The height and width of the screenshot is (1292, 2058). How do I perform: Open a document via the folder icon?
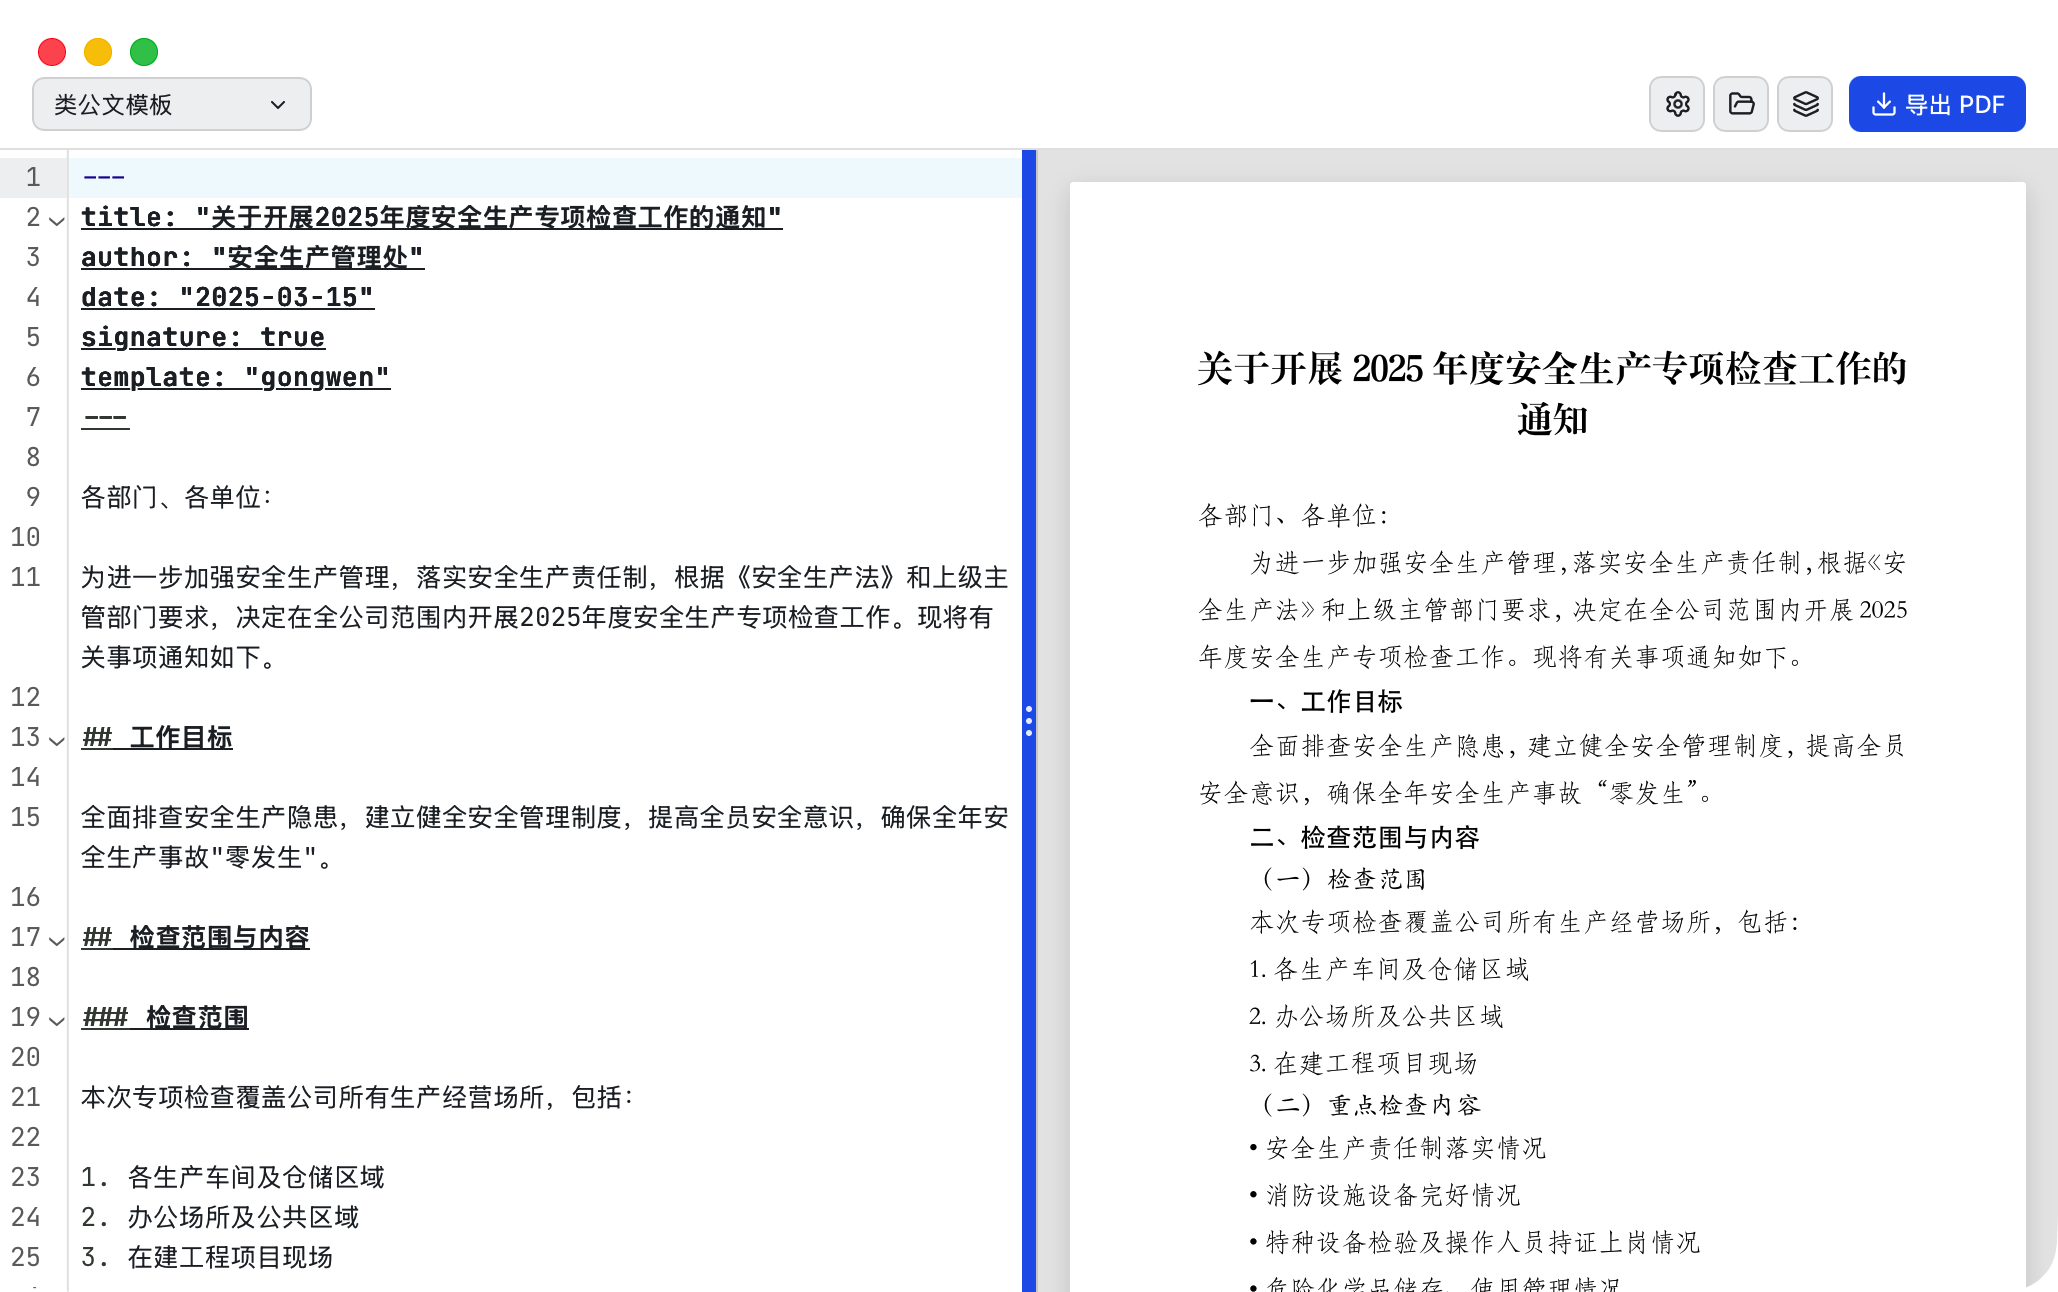[1741, 103]
